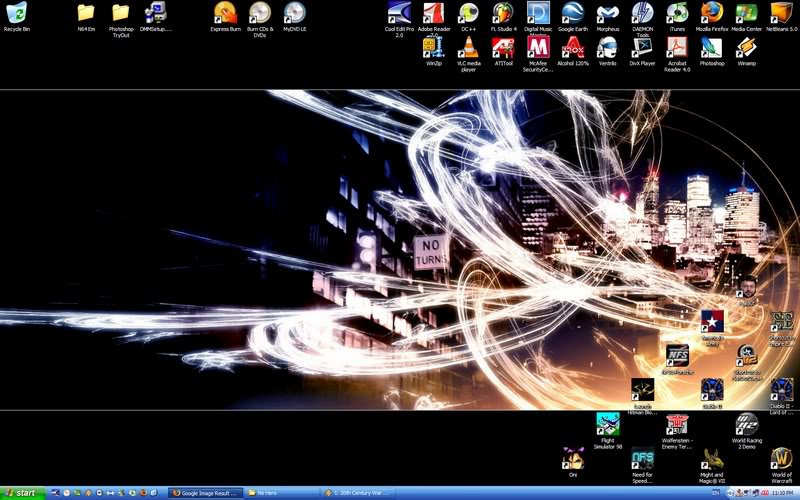Launch Oni game shortcut
The image size is (800, 500).
573,462
